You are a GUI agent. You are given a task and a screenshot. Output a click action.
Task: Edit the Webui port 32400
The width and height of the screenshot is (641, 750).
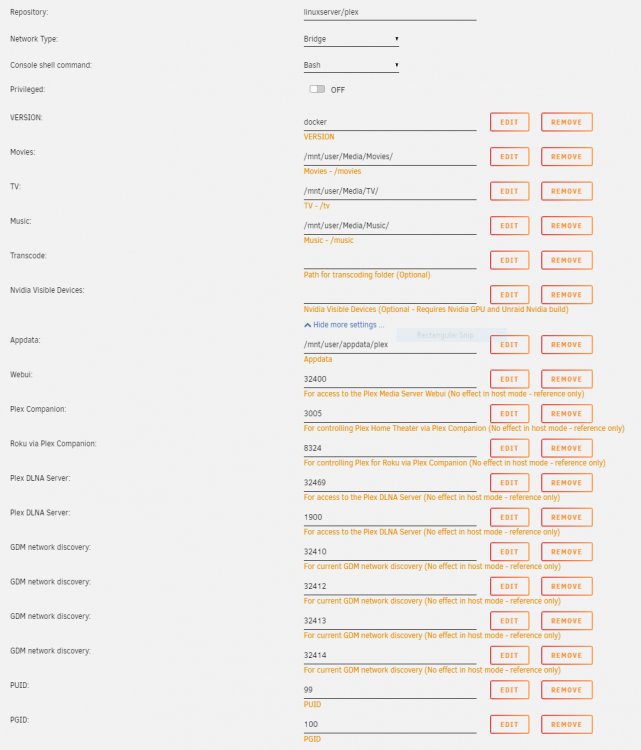[x=509, y=379]
